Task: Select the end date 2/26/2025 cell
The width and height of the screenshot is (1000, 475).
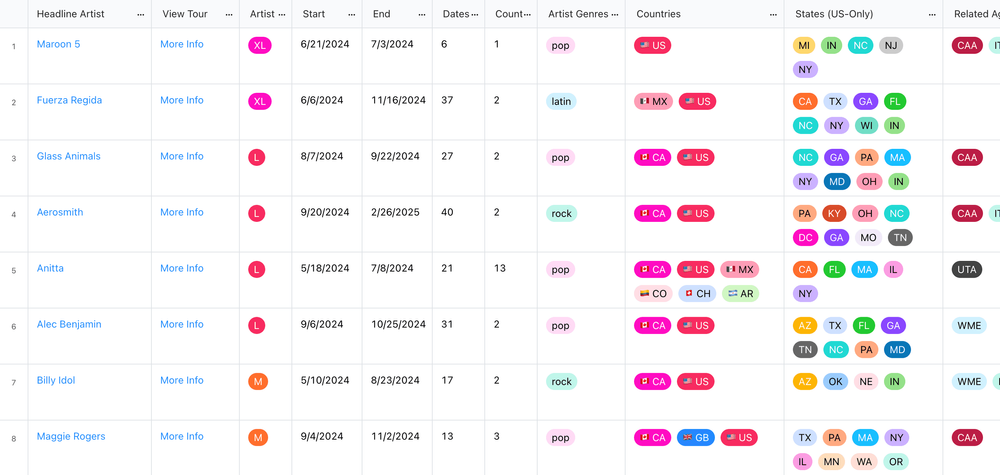Action: pyautogui.click(x=397, y=224)
